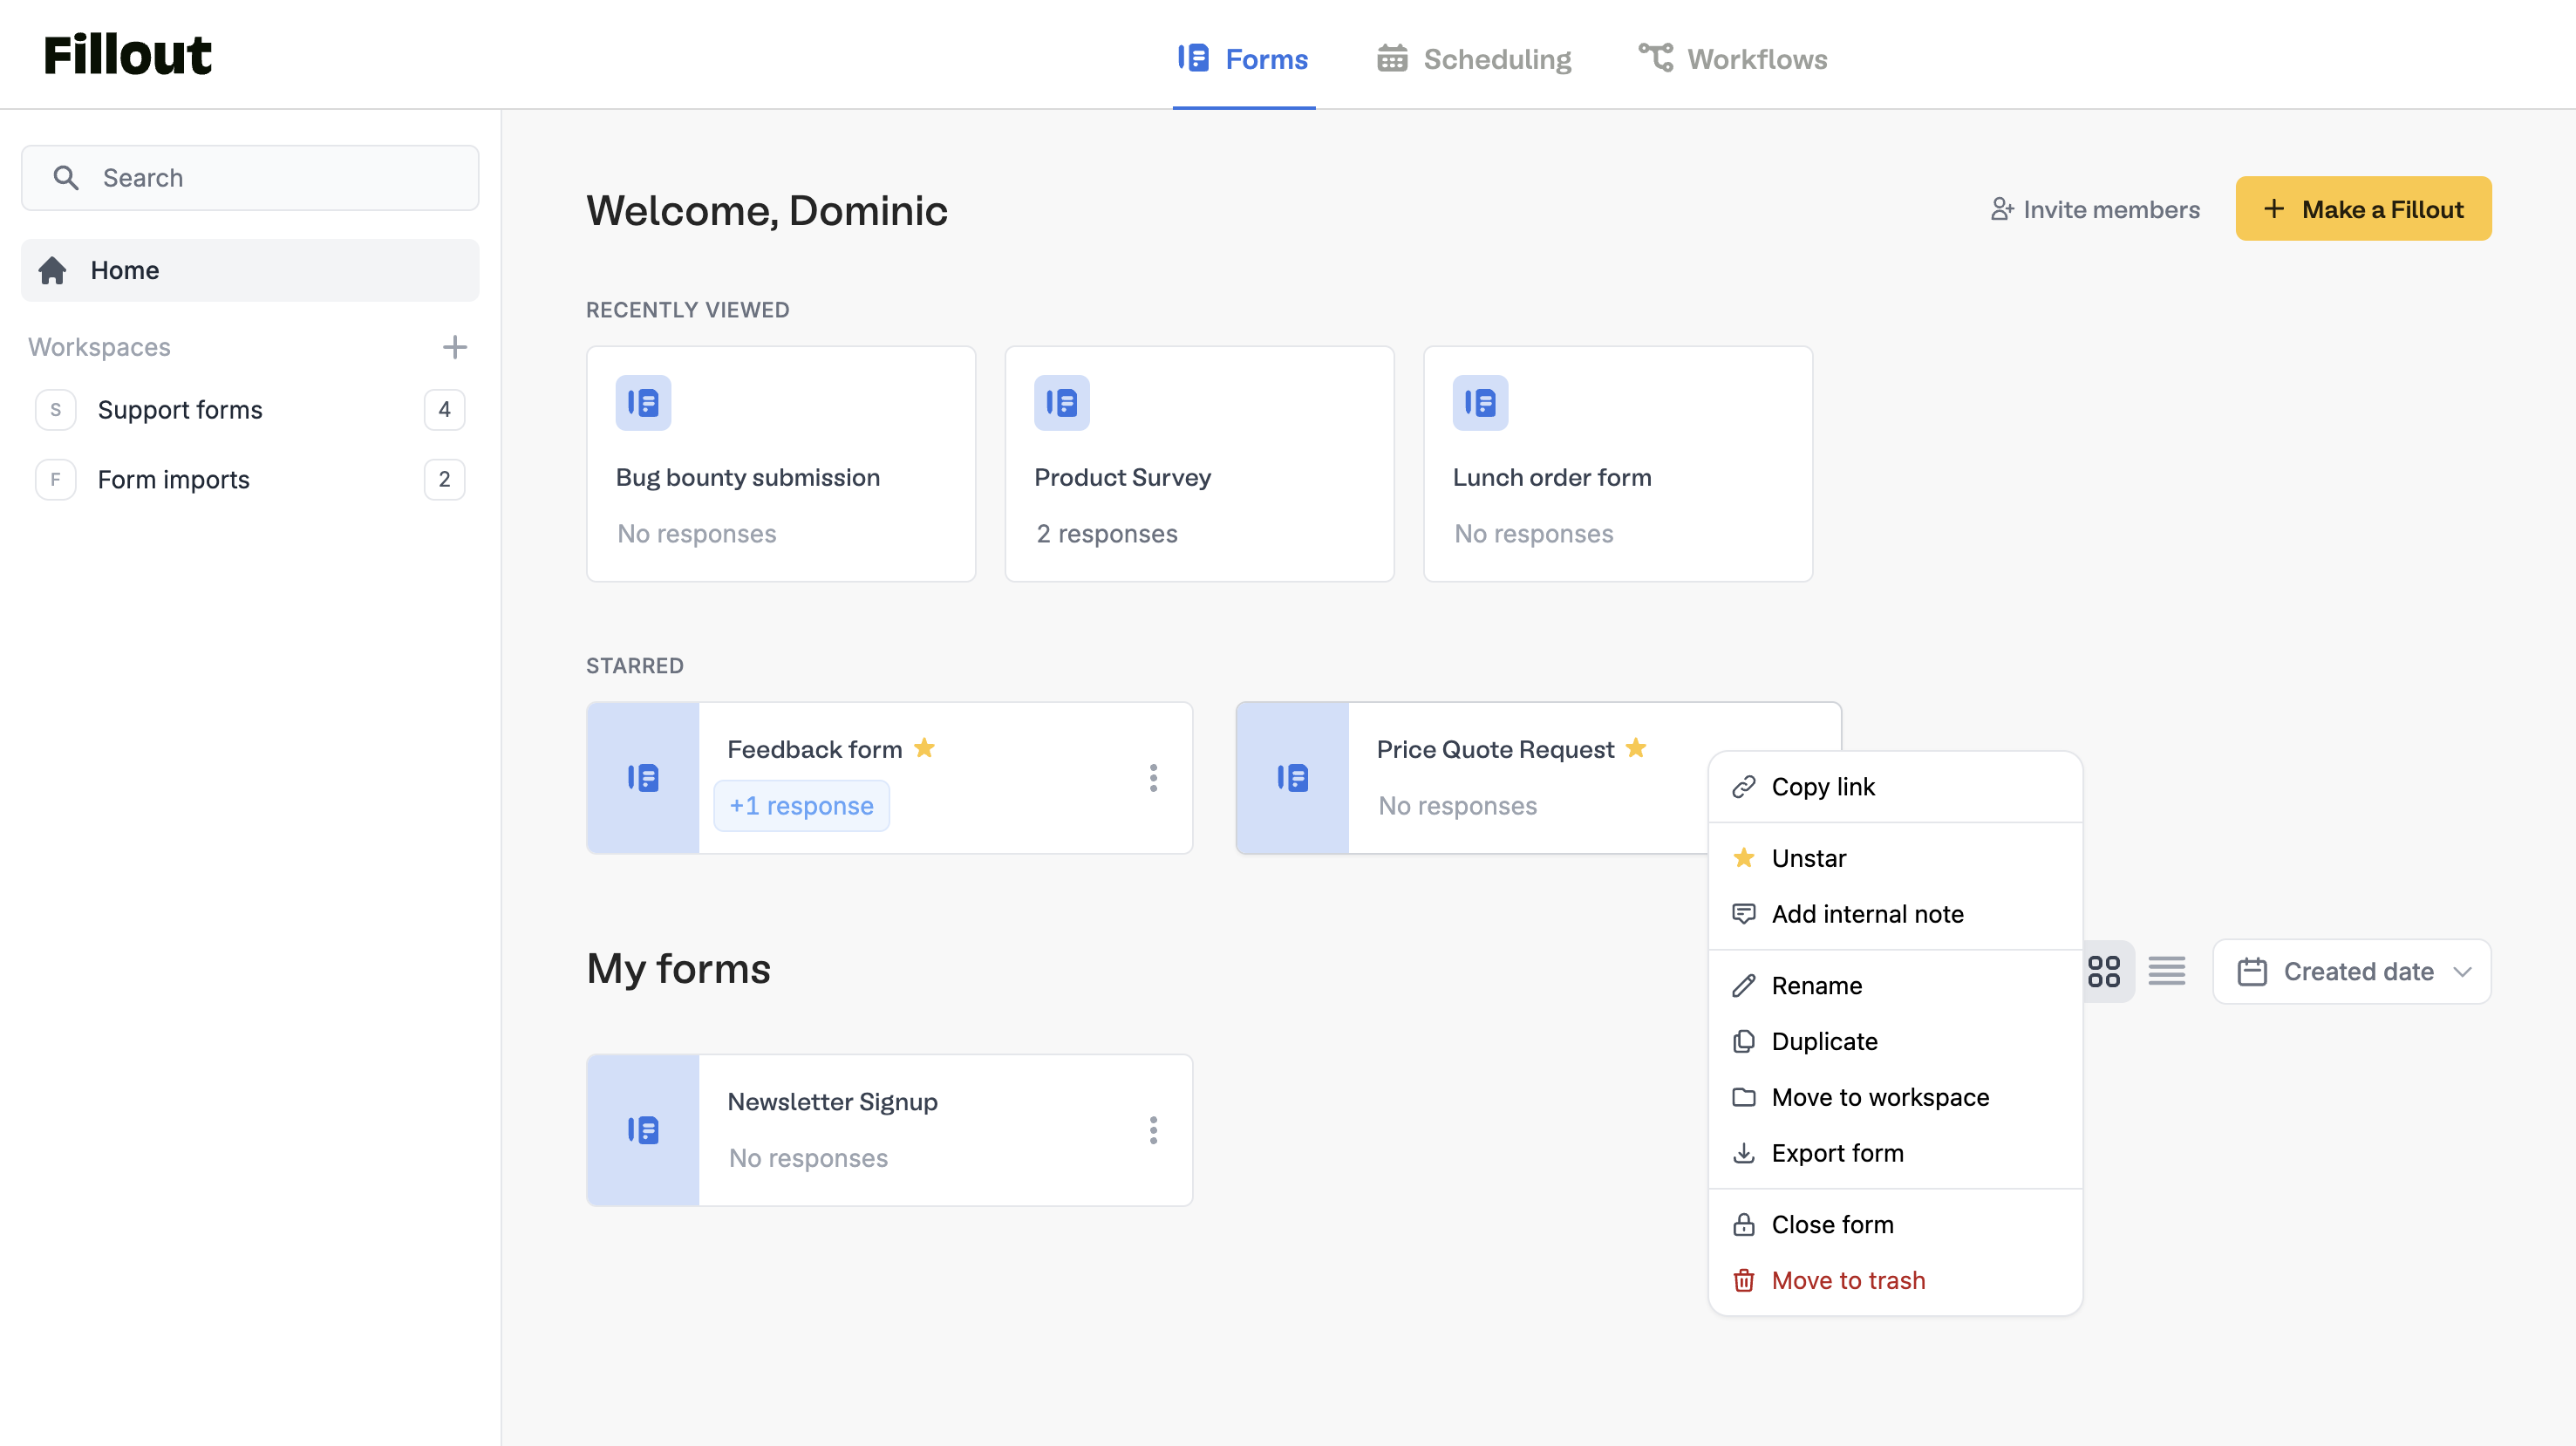2576x1446 pixels.
Task: Open Feedback form three-dot options menu
Action: [1153, 778]
